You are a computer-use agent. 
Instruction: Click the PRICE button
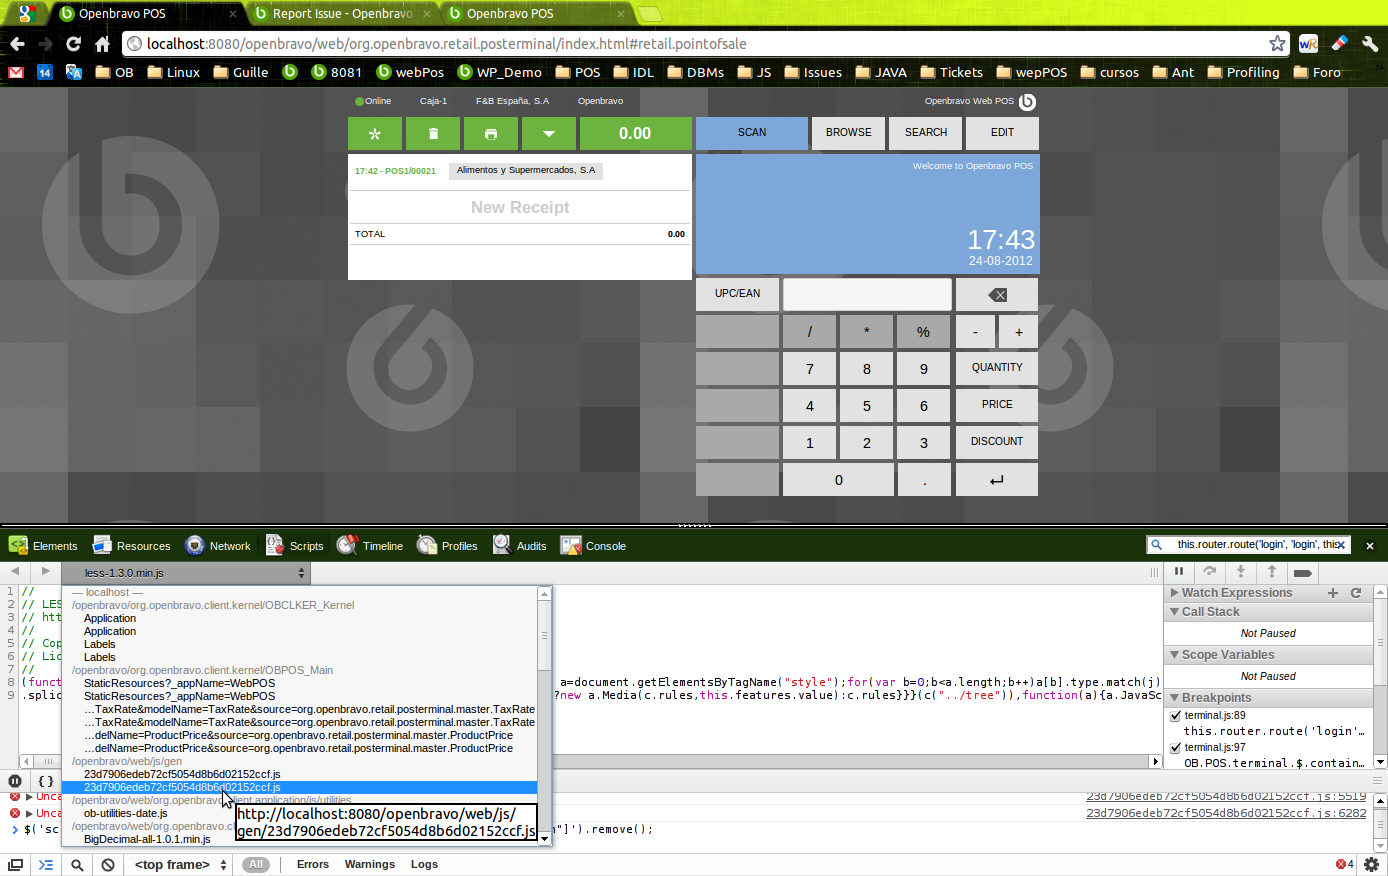pos(997,405)
